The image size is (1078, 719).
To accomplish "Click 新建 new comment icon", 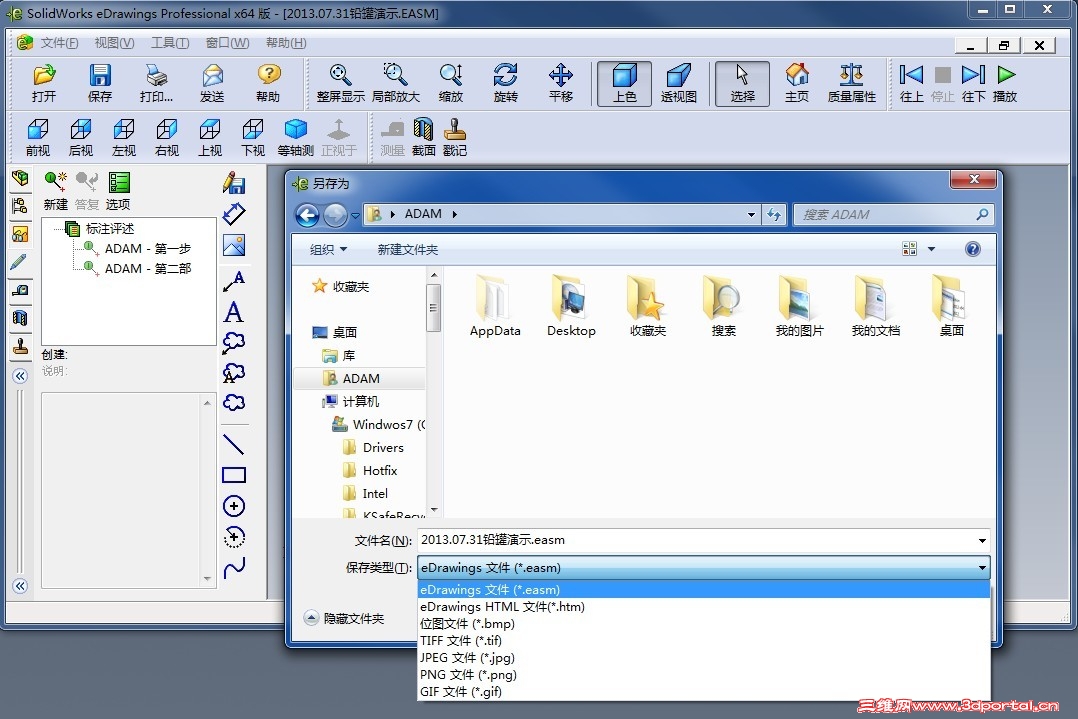I will coord(55,190).
